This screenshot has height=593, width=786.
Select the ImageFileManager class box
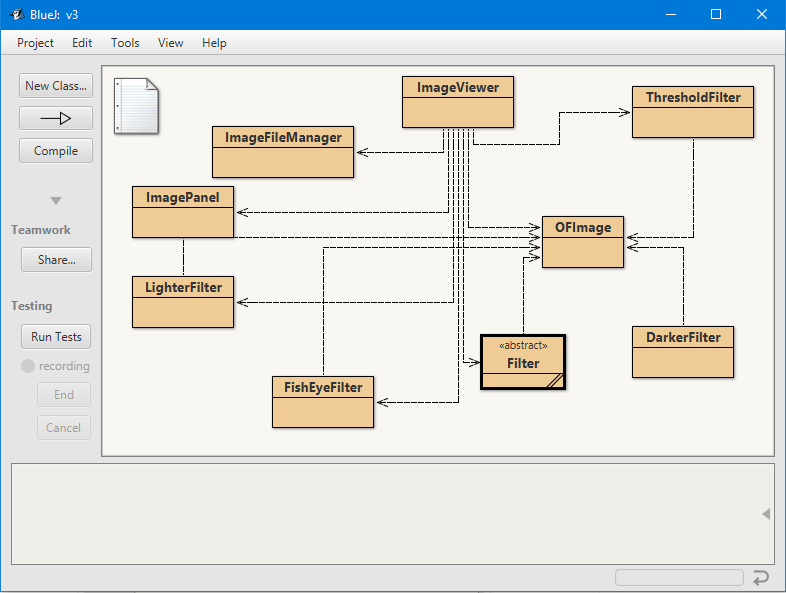coord(283,152)
